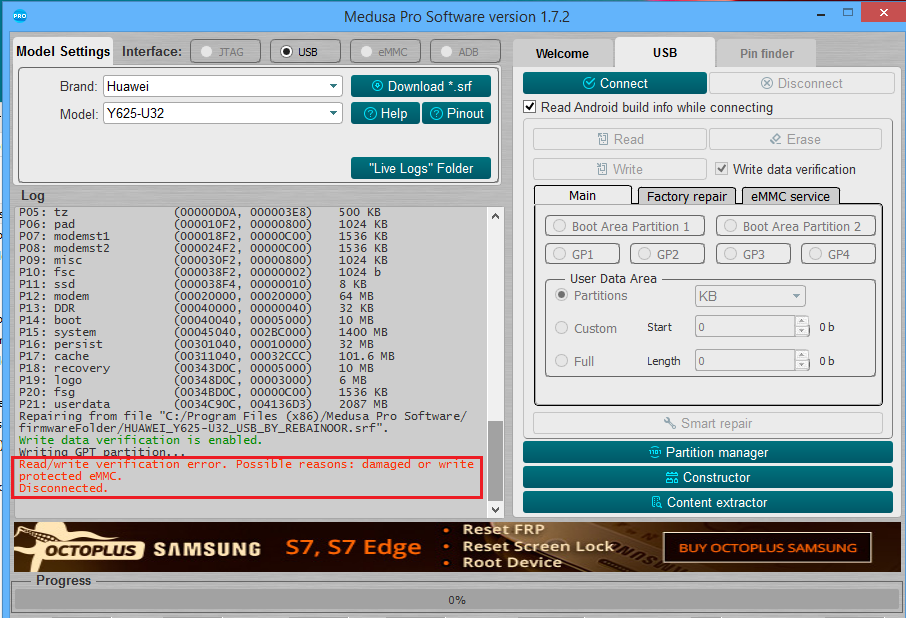Click the Read document icon

(603, 139)
